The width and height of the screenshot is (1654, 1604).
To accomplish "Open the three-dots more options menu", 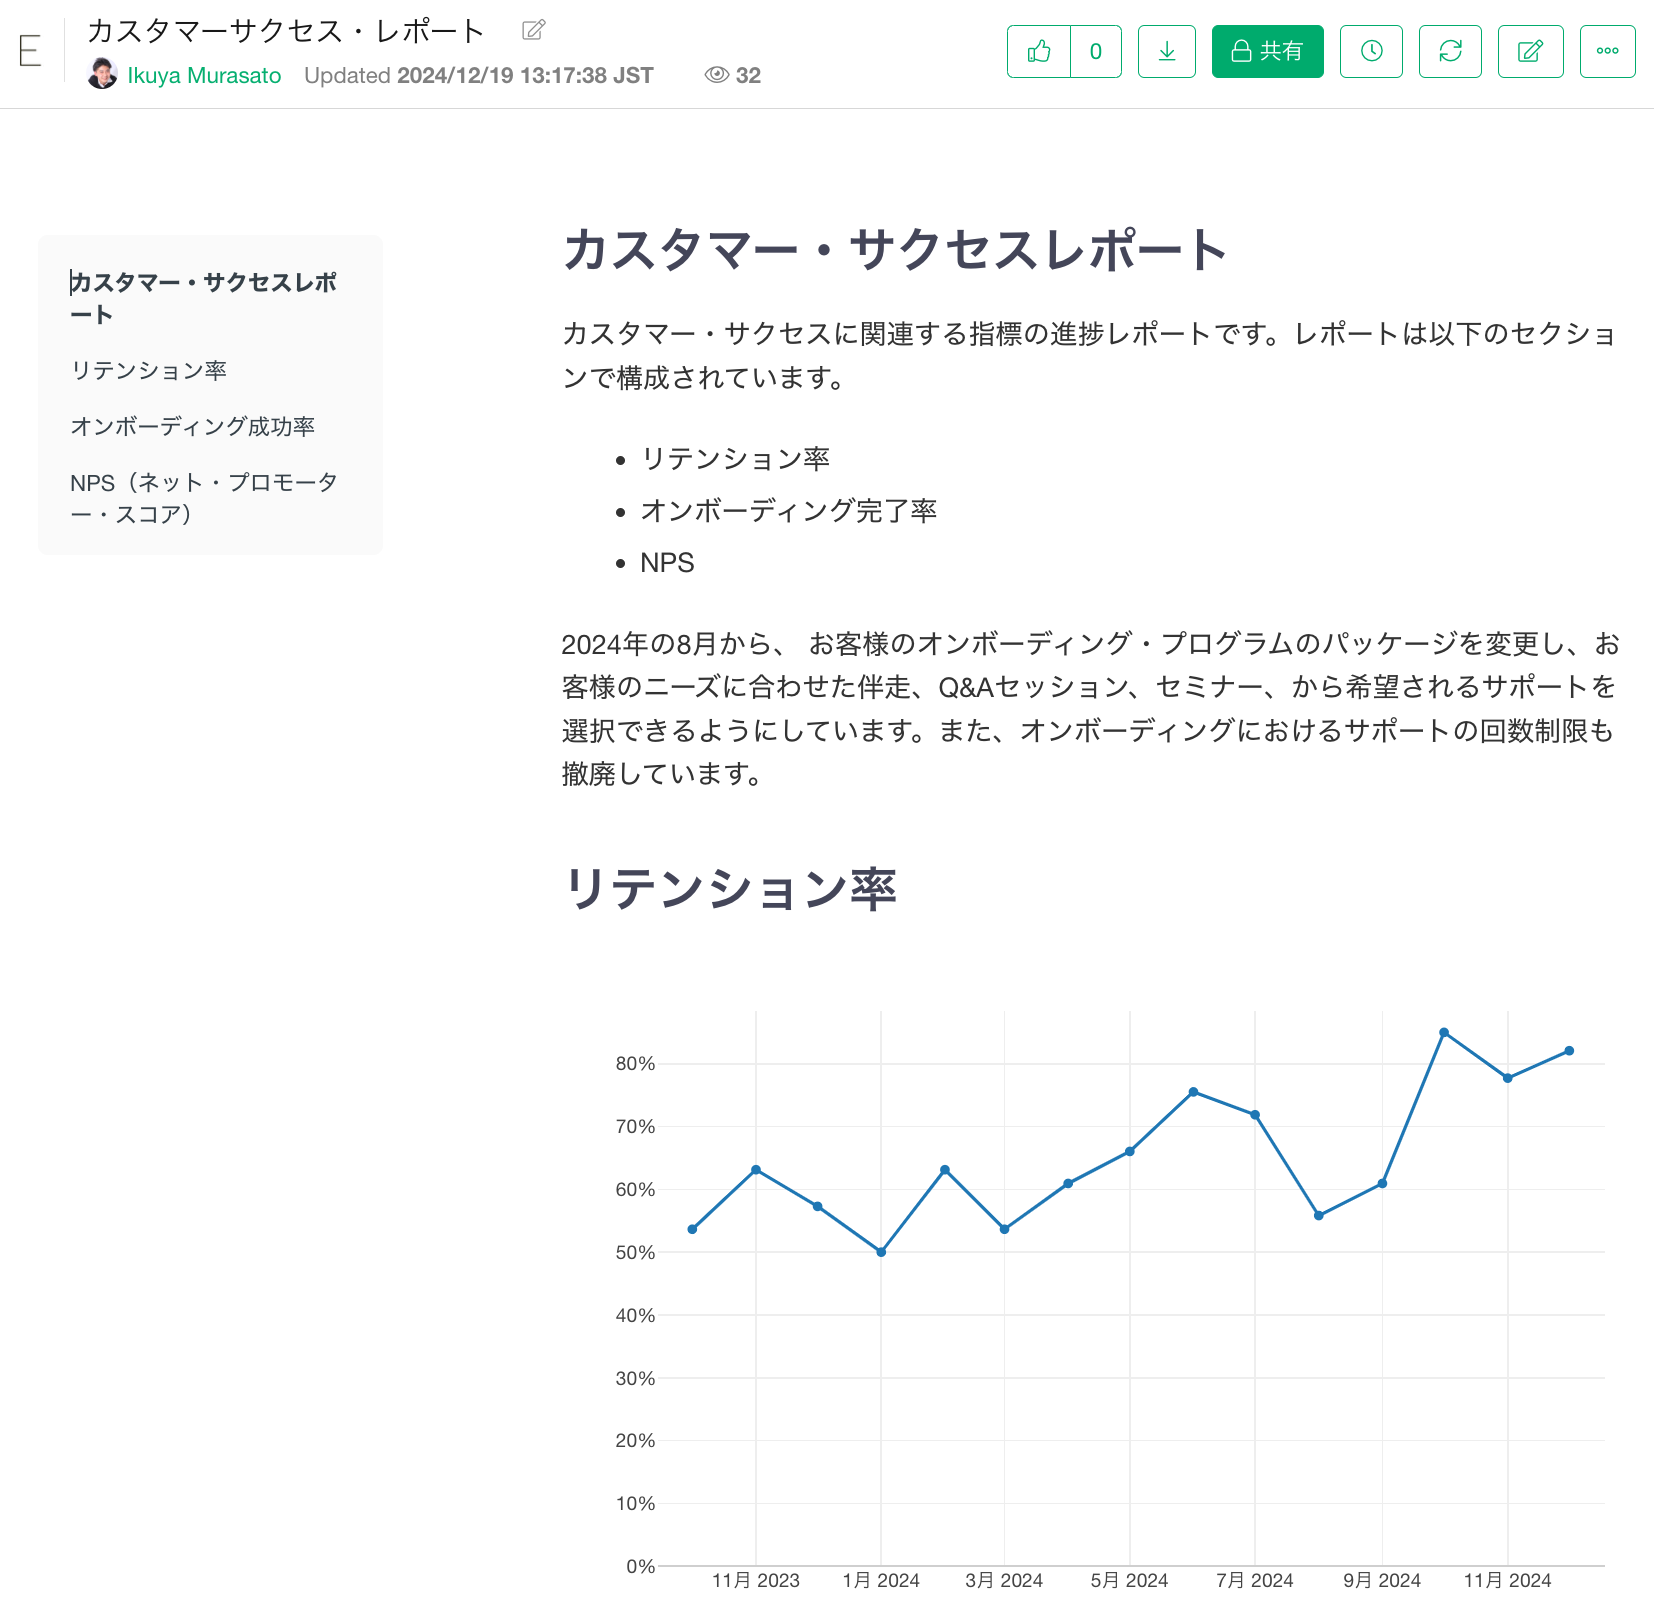I will 1607,51.
